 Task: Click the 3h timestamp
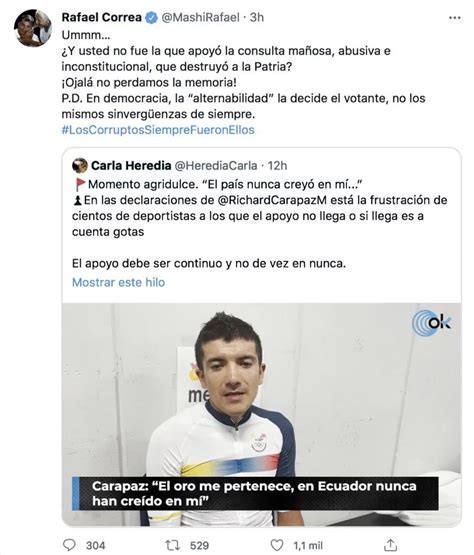[257, 17]
